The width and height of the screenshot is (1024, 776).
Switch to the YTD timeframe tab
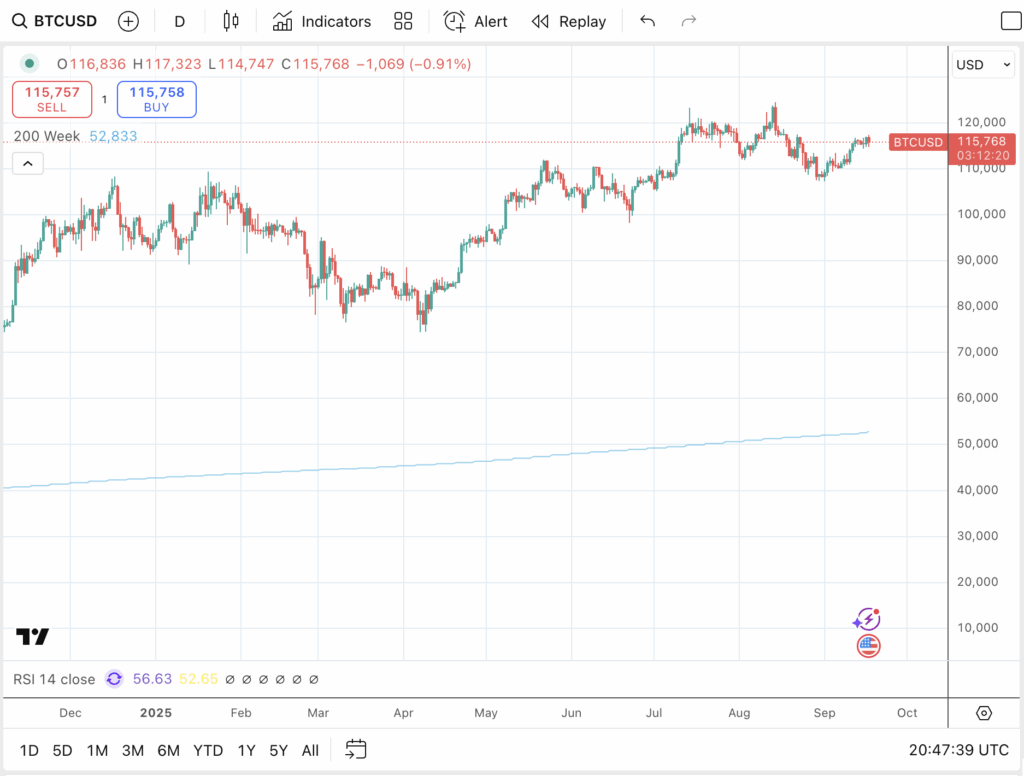208,750
